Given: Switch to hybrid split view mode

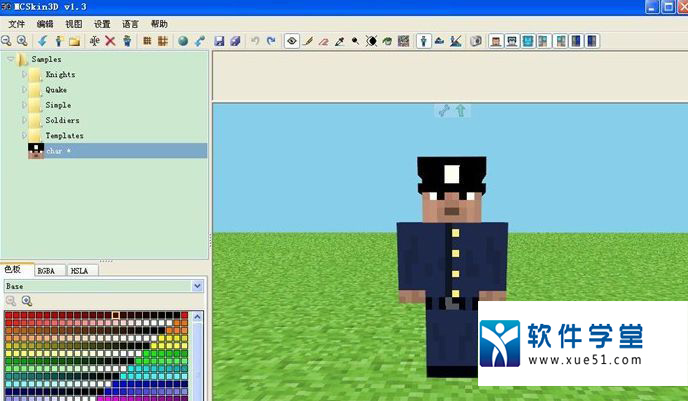Looking at the screenshot, I should pos(456,41).
